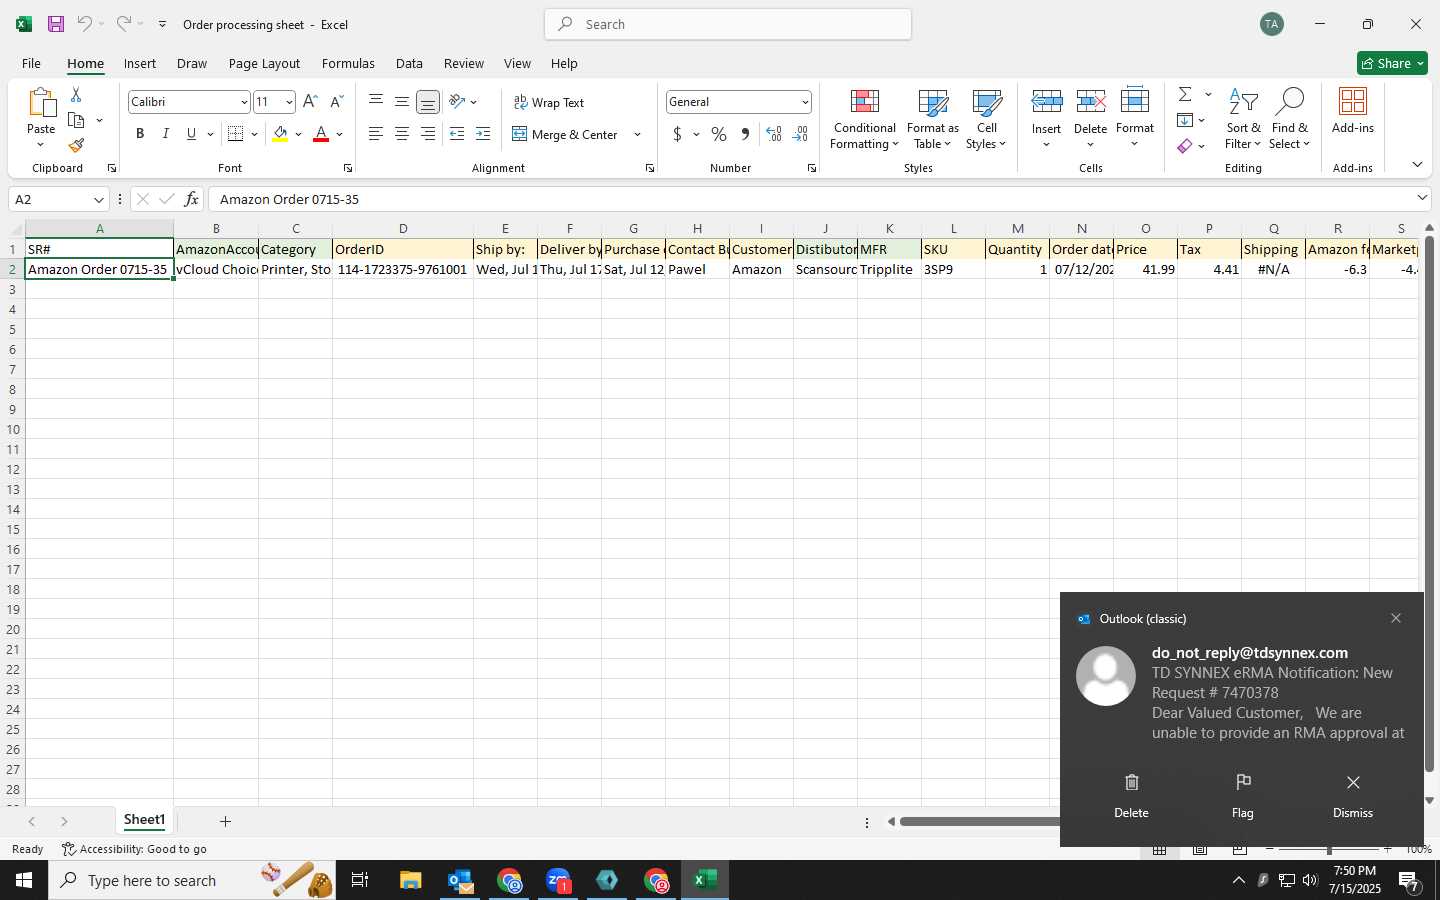Screen dimensions: 1440x900
Task: Click the Fill down icon
Action: (x=1185, y=120)
